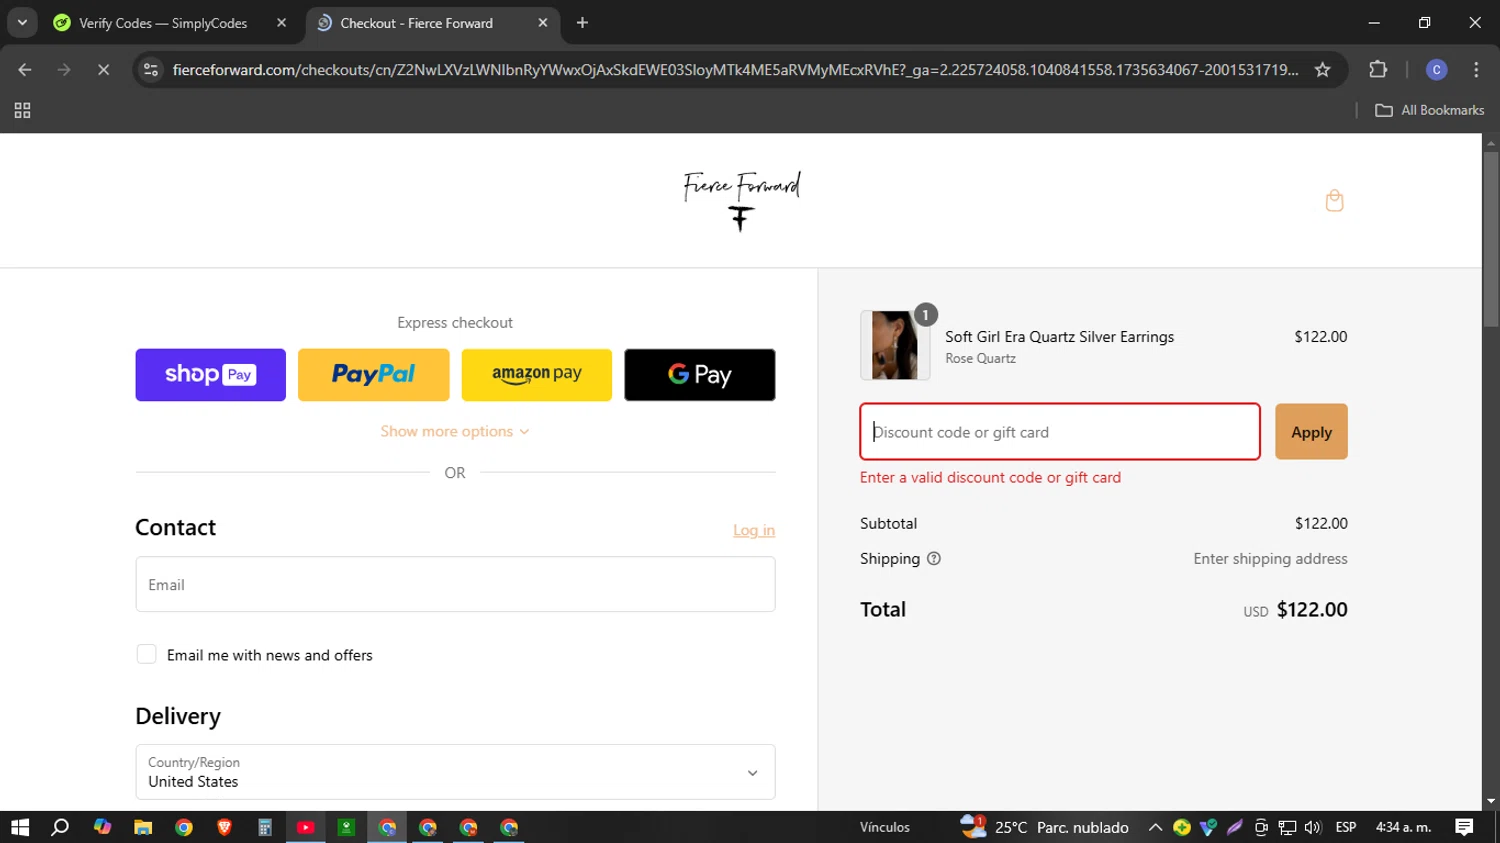Viewport: 1500px width, 843px height.
Task: Open the Calculator taskbar icon
Action: (265, 827)
